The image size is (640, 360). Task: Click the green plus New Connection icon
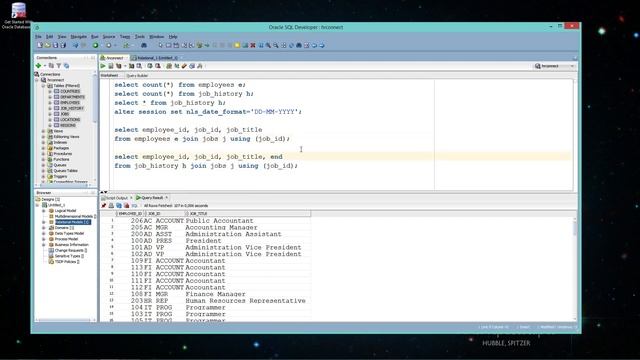tap(38, 66)
